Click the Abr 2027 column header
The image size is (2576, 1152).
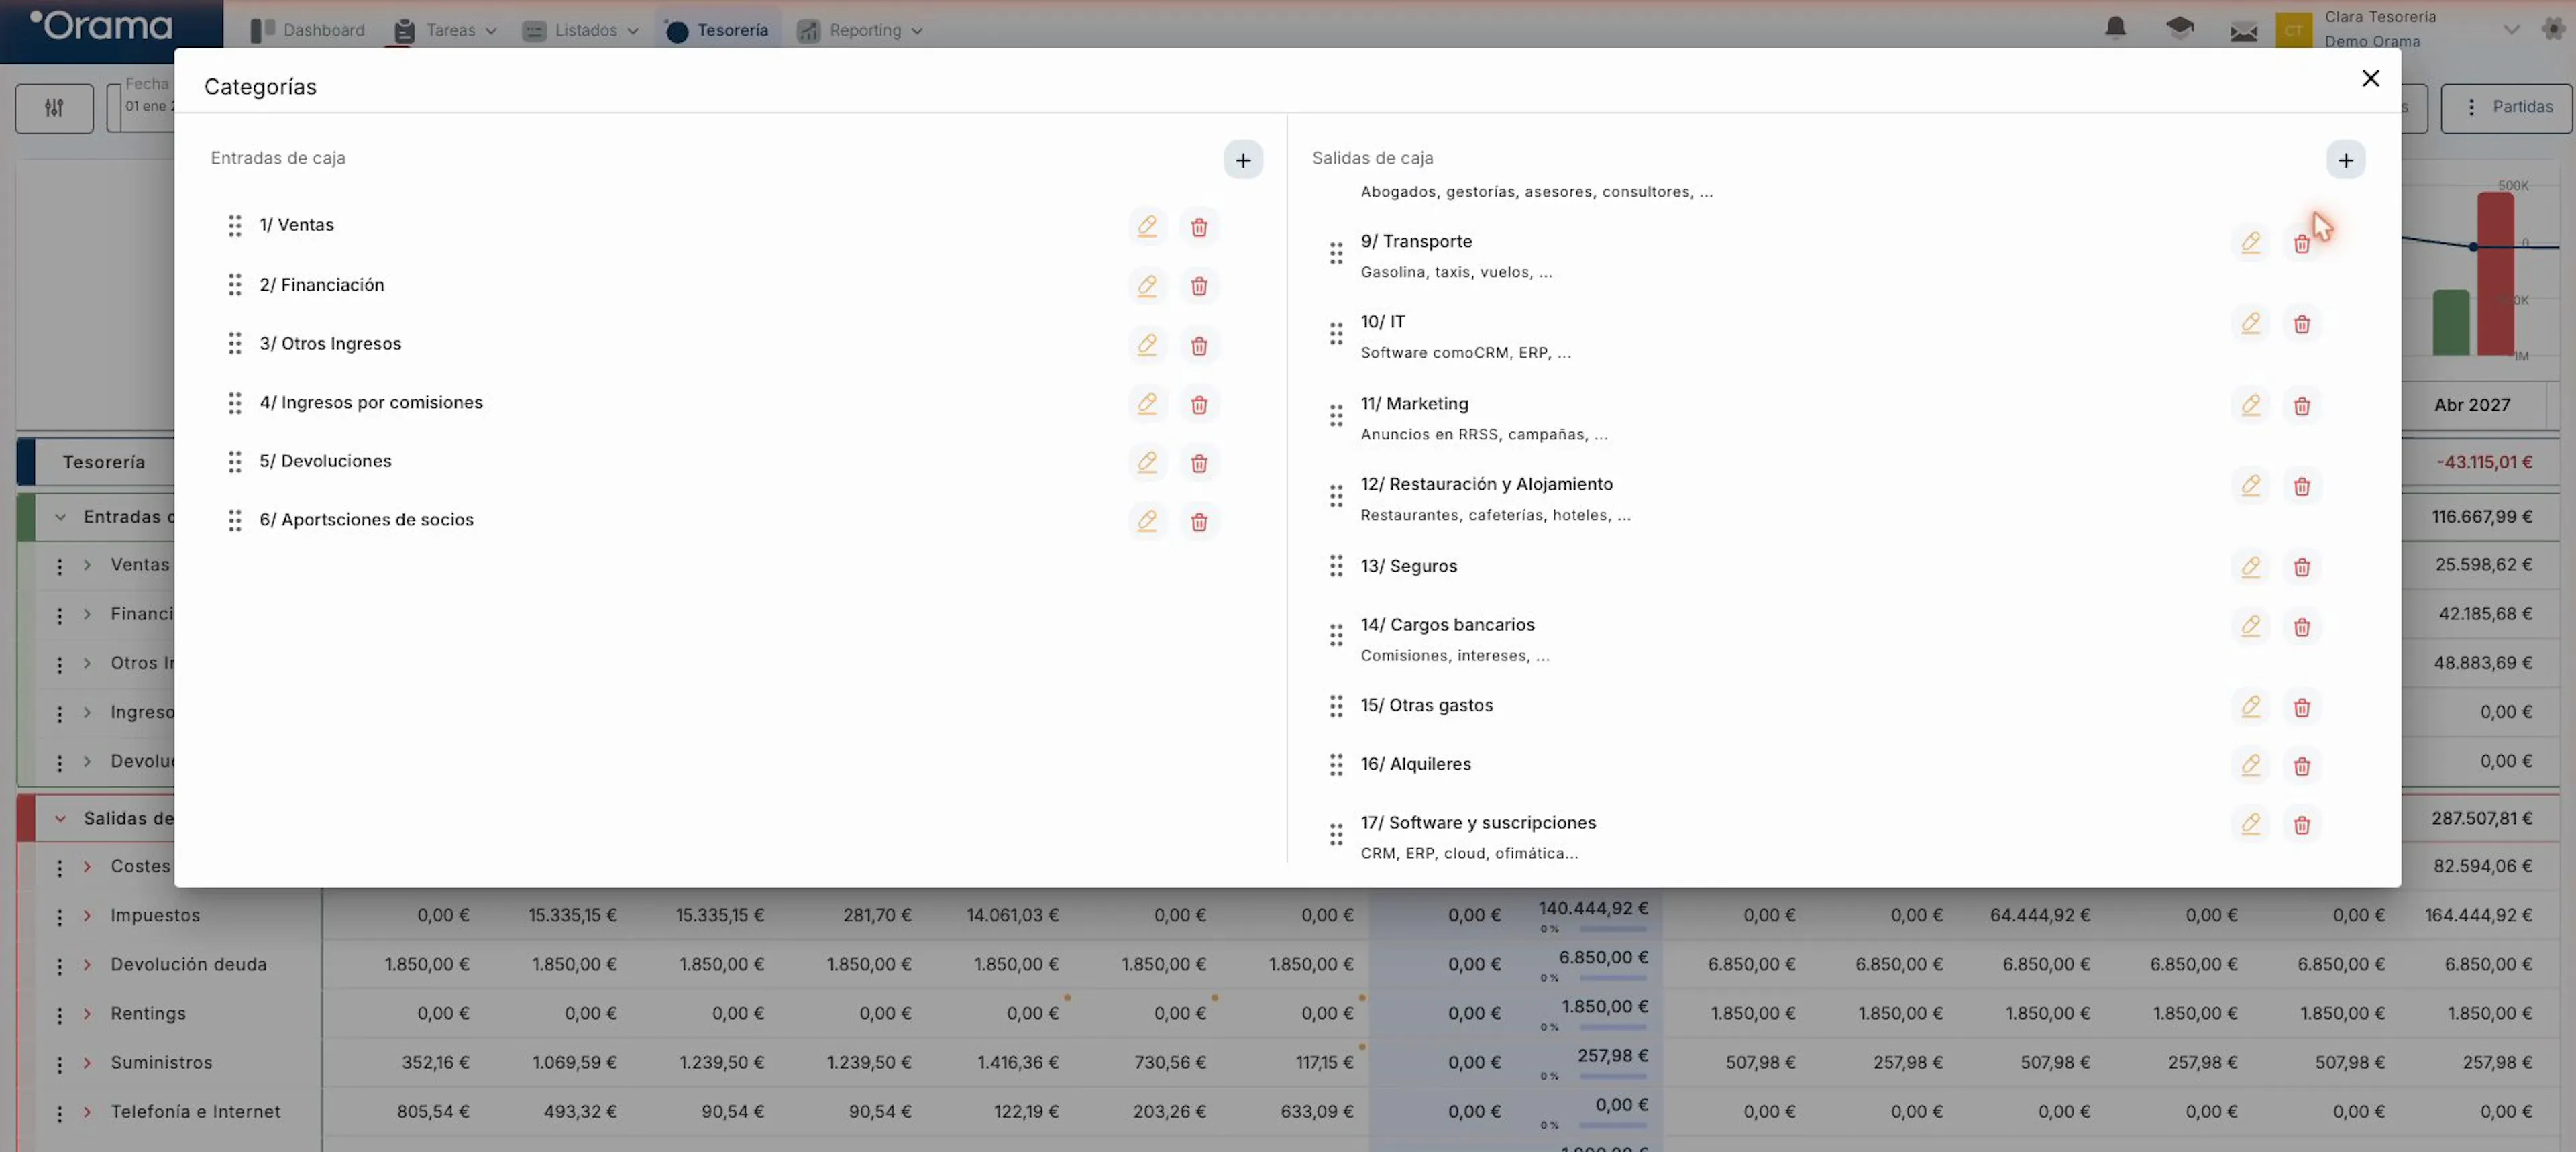tap(2471, 405)
